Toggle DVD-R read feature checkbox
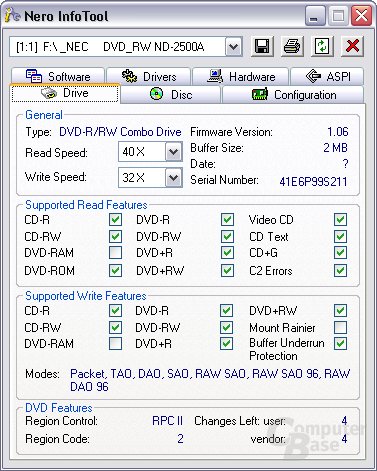This screenshot has height=471, width=377. (x=227, y=220)
